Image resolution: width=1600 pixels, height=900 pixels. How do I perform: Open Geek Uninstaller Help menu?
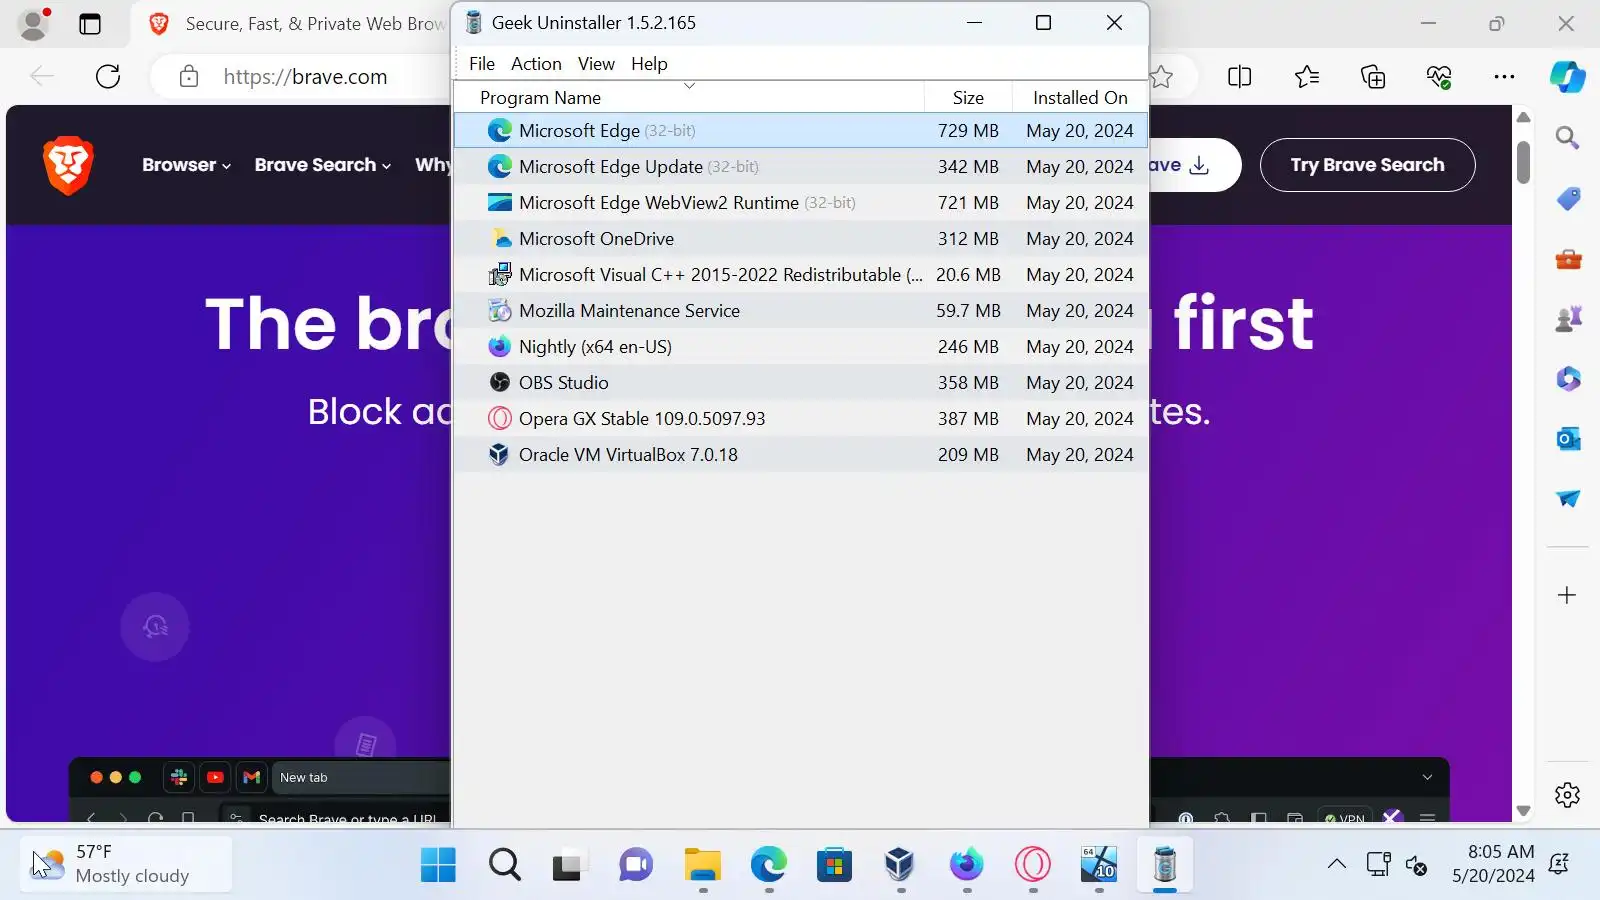click(x=649, y=64)
